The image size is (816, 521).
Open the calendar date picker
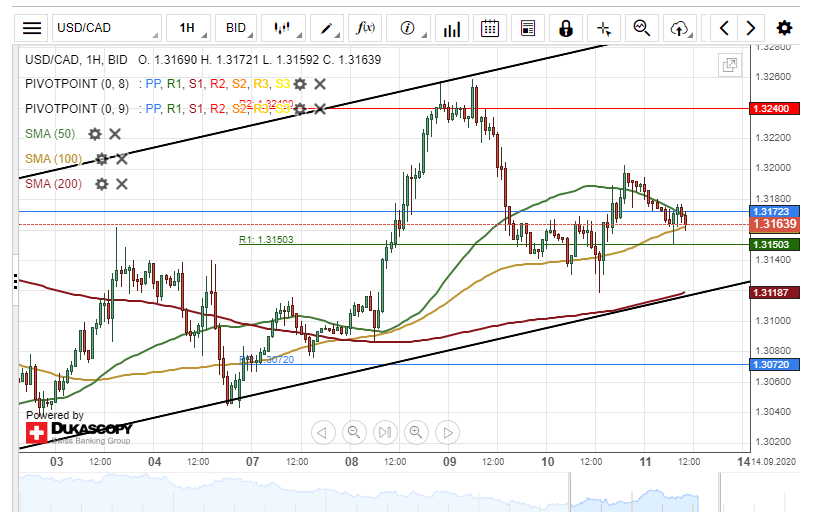tap(489, 28)
